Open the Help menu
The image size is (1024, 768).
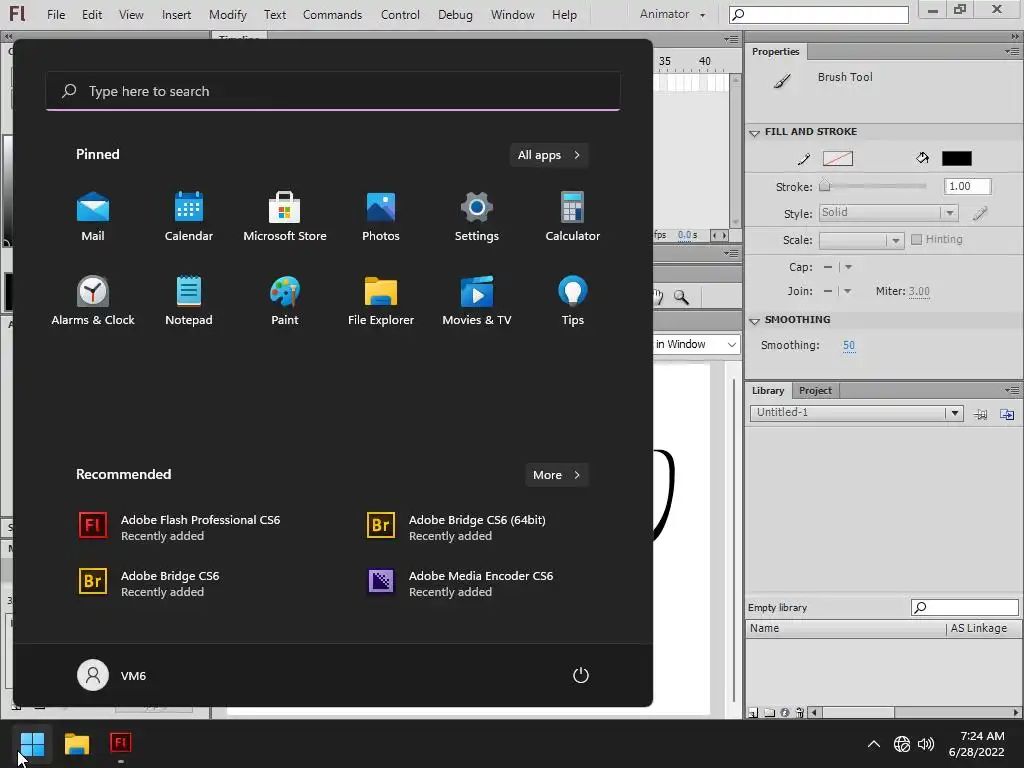564,14
